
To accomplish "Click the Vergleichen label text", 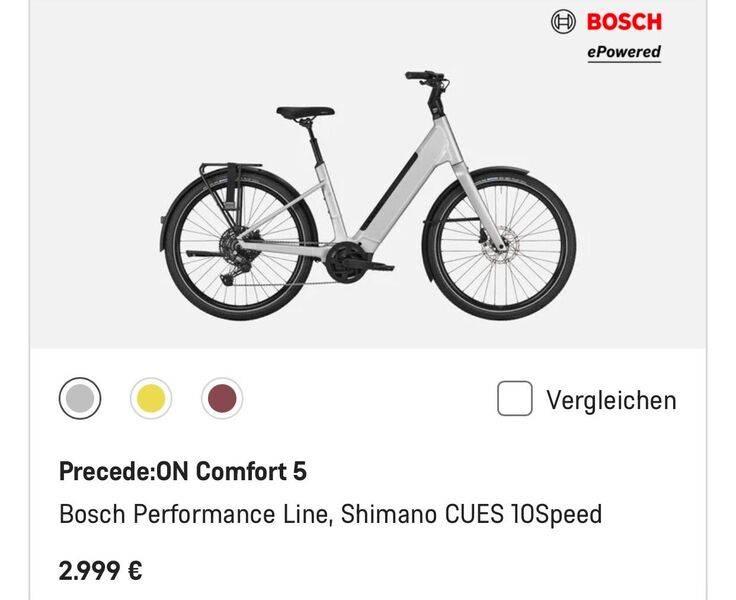I will click(x=611, y=401).
